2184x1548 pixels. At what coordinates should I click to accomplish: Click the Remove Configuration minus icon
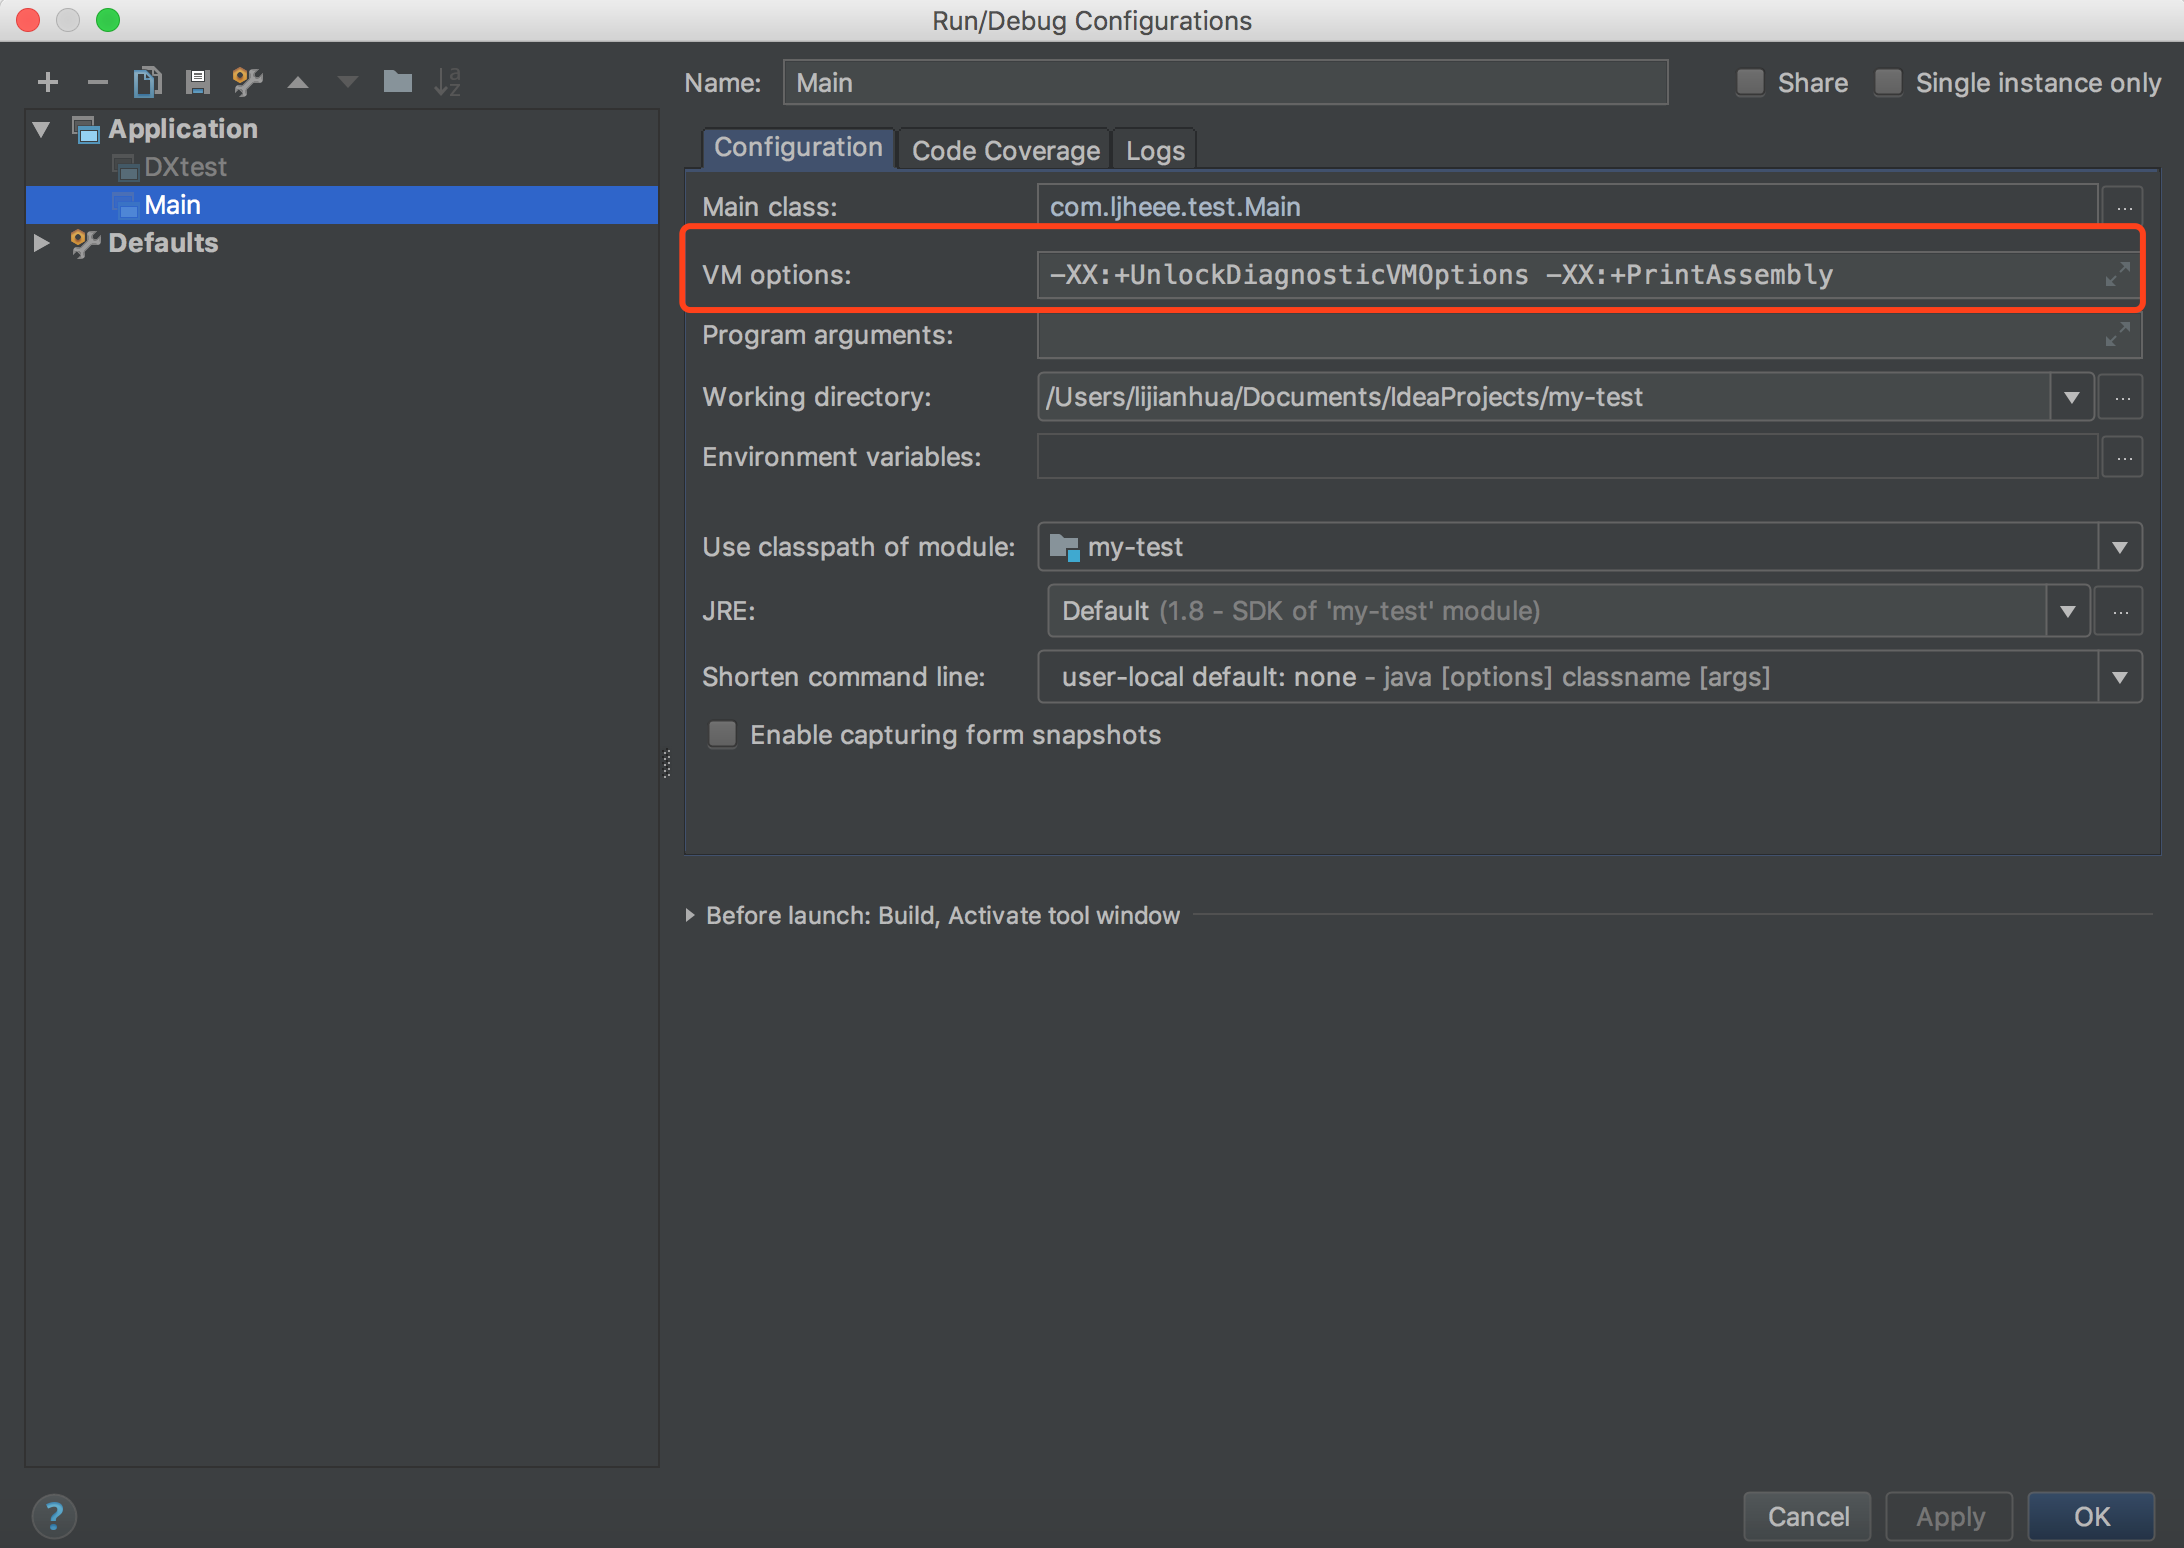(97, 82)
